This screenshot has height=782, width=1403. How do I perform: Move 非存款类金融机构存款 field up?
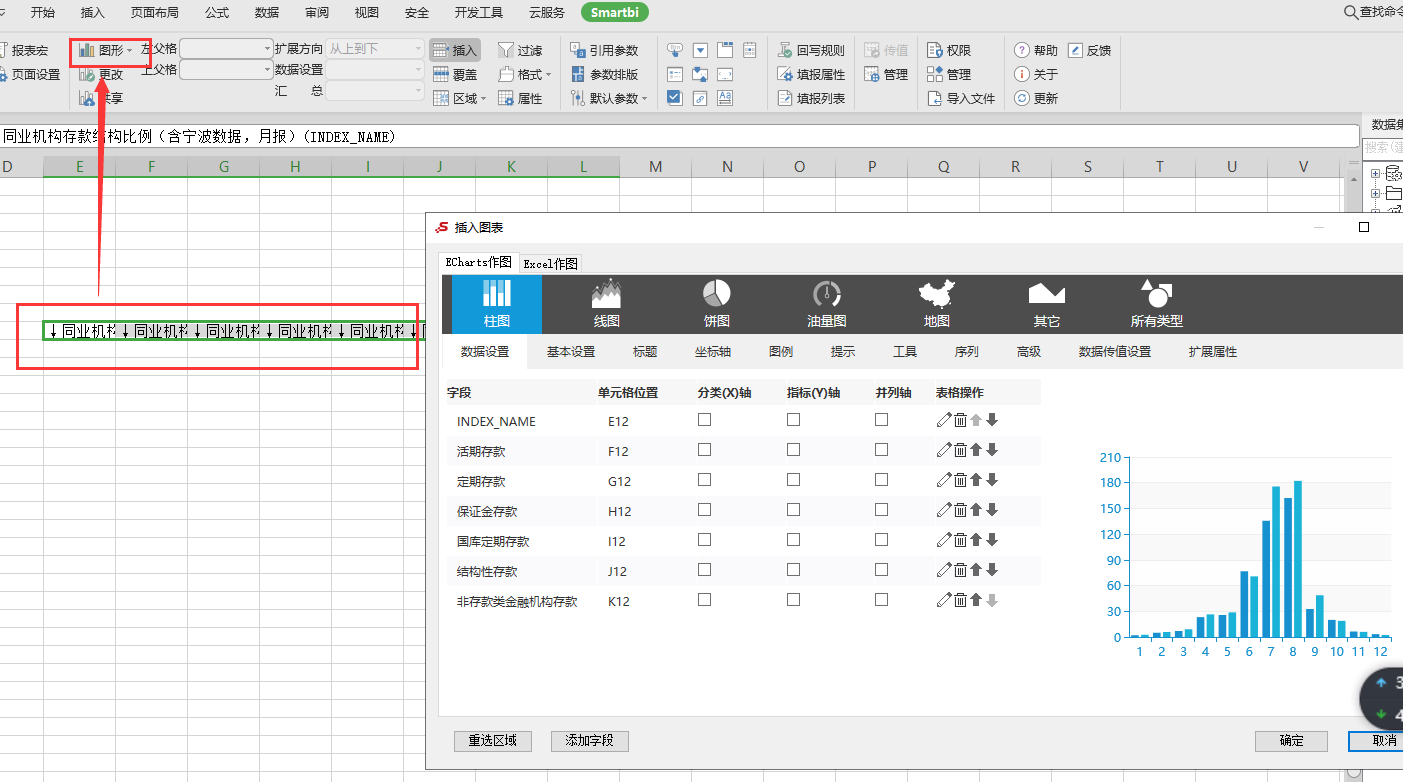976,600
